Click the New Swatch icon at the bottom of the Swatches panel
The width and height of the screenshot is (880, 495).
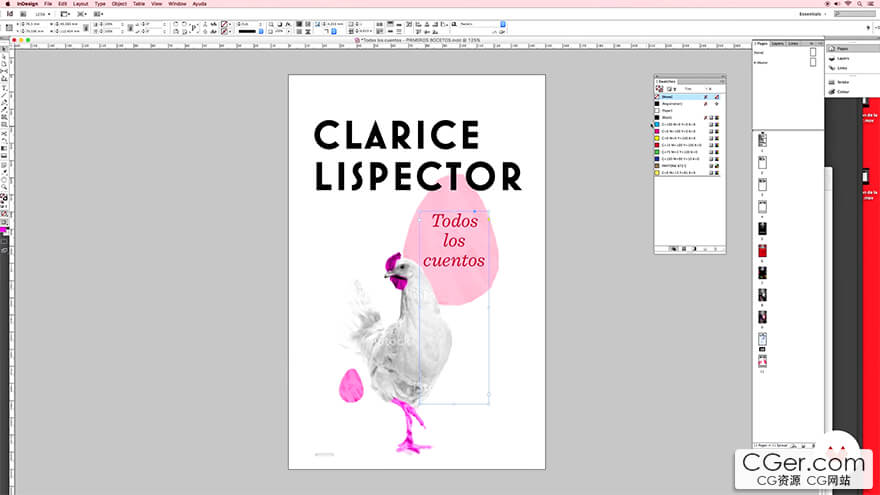[705, 249]
